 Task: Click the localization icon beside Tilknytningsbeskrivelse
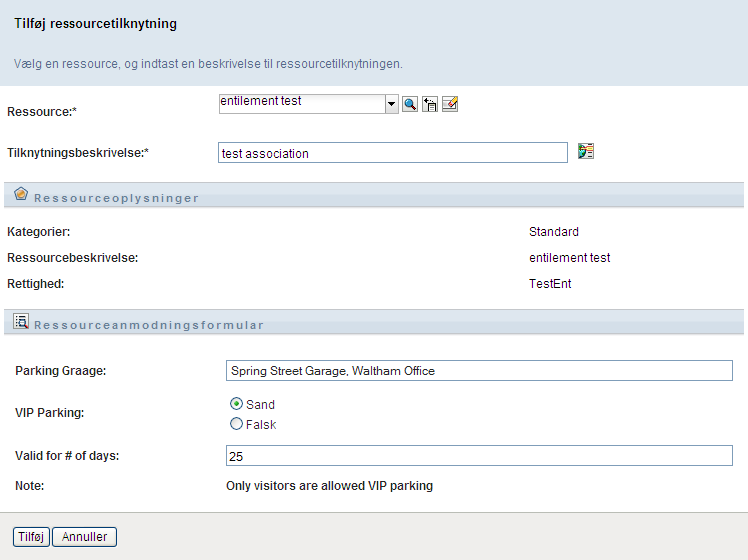(x=586, y=152)
